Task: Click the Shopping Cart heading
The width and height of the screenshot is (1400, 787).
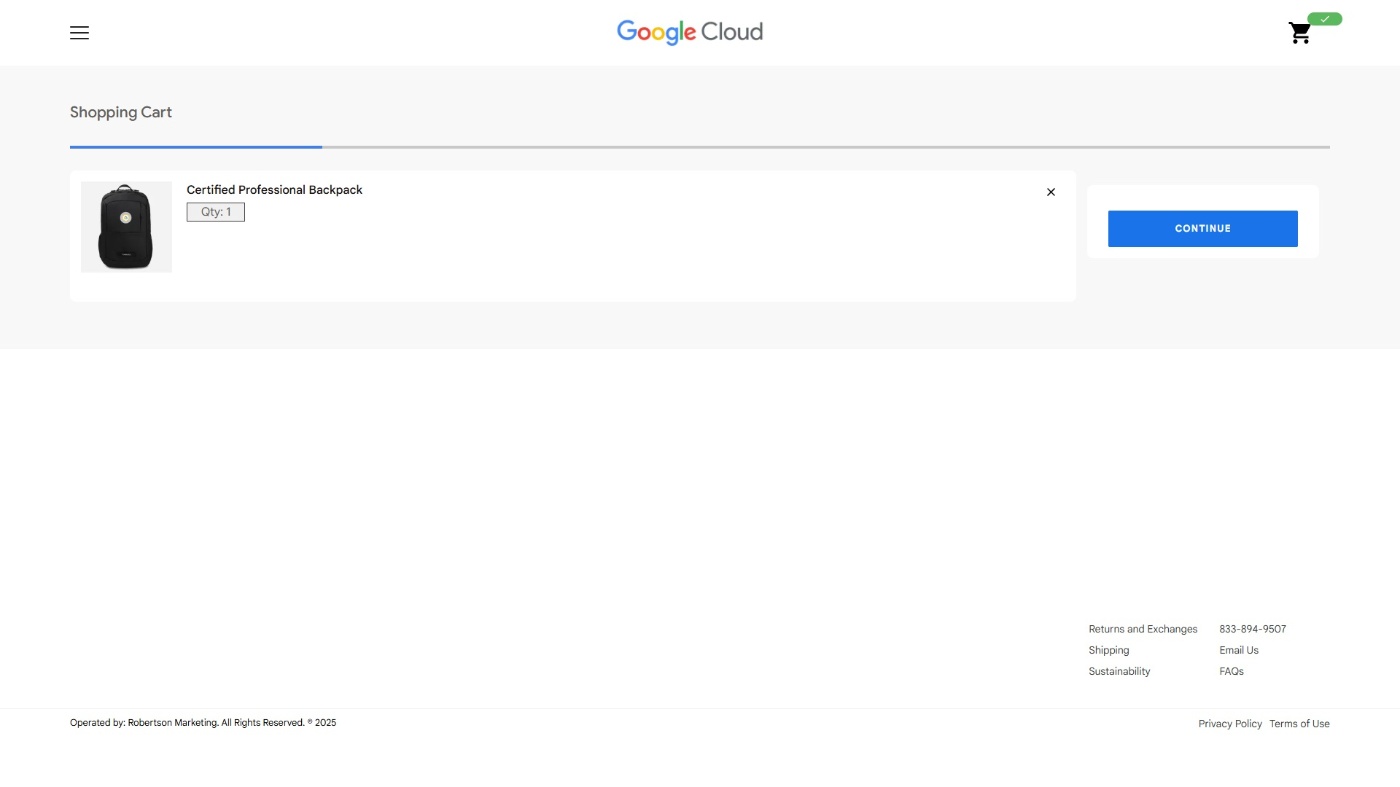Action: [121, 112]
